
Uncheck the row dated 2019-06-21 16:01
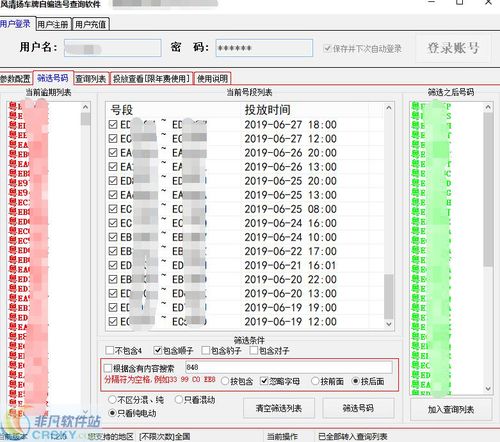[113, 265]
